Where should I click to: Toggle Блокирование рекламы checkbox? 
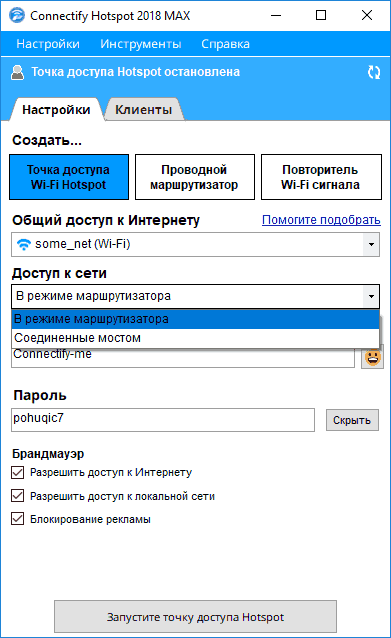[x=17, y=519]
